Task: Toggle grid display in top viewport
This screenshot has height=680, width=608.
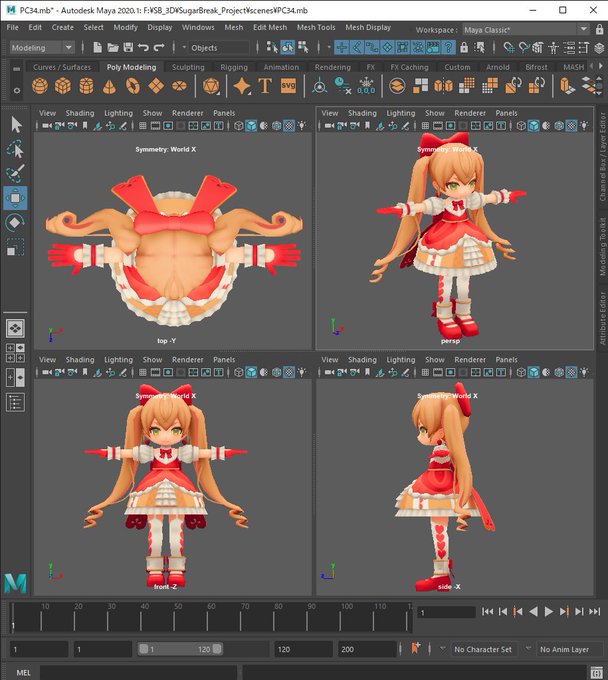Action: click(x=143, y=126)
